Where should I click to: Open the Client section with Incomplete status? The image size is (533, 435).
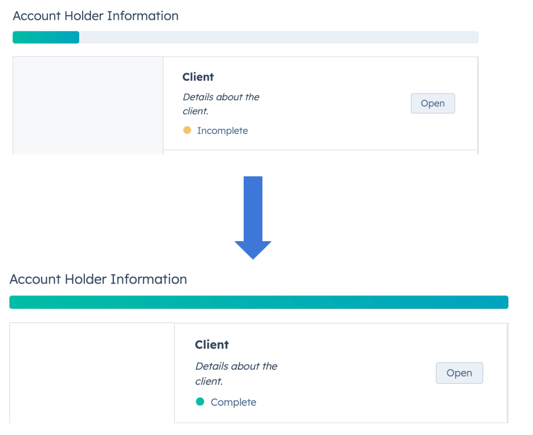point(433,103)
